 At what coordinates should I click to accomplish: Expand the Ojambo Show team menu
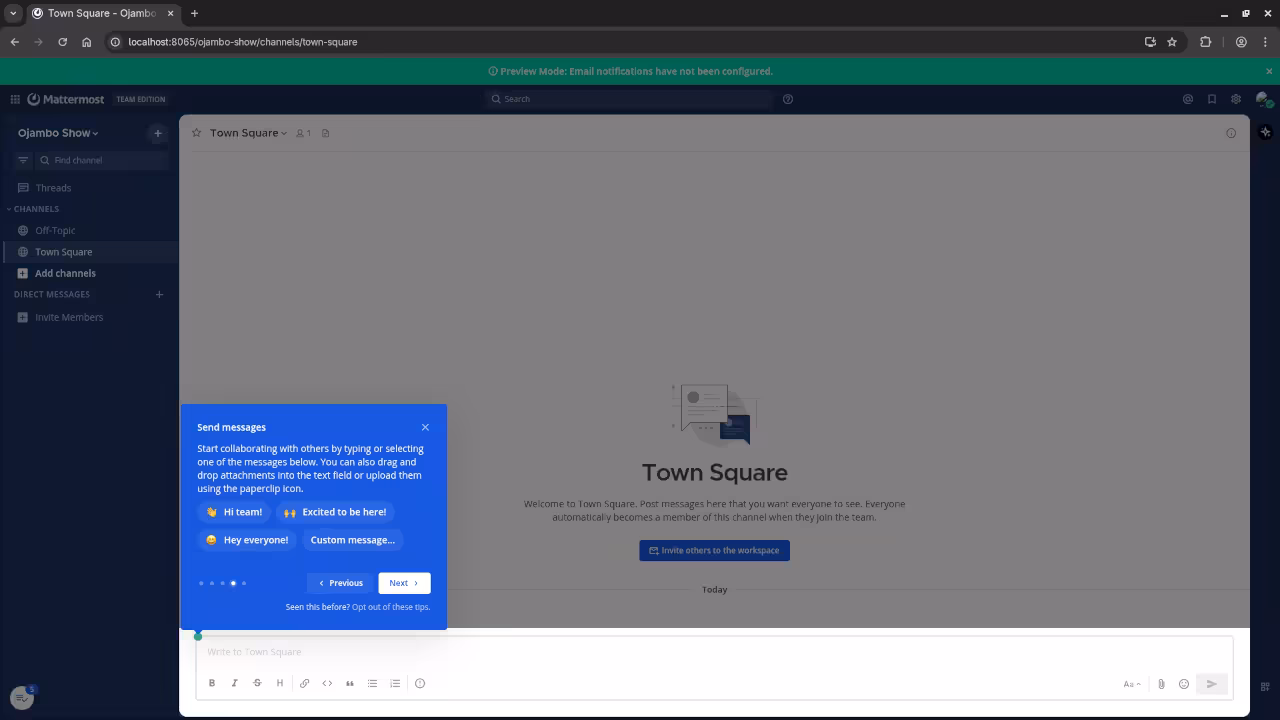[58, 133]
